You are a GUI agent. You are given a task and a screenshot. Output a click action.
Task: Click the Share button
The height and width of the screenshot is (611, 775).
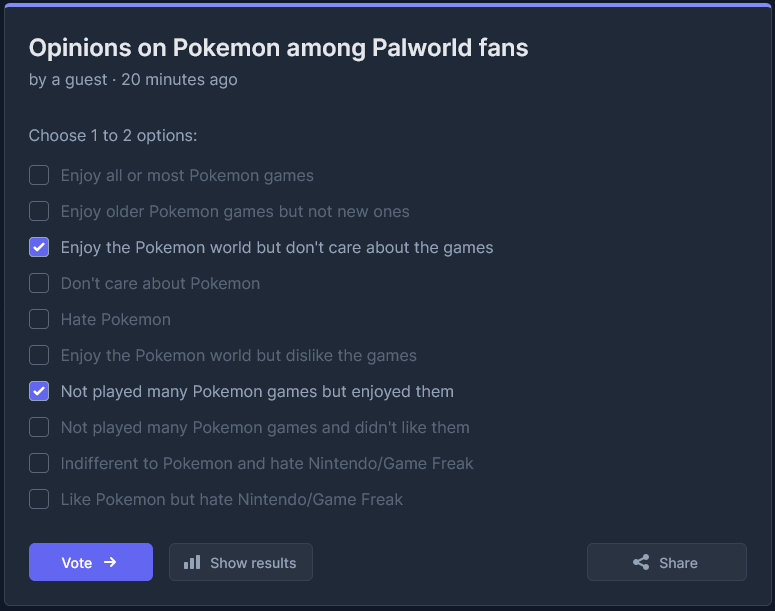[x=667, y=562]
